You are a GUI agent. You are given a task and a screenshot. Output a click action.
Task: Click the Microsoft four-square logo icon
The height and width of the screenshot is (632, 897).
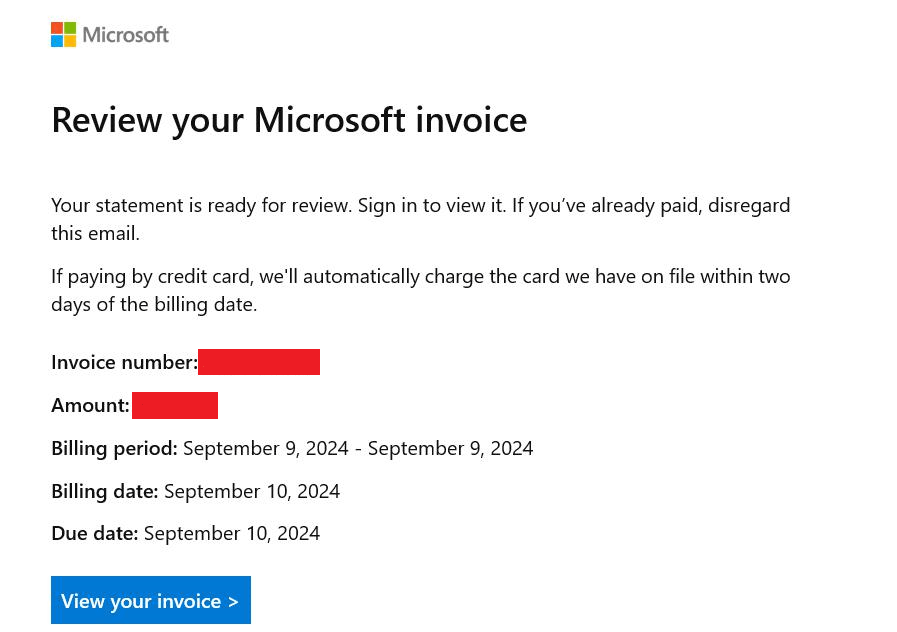(x=64, y=35)
